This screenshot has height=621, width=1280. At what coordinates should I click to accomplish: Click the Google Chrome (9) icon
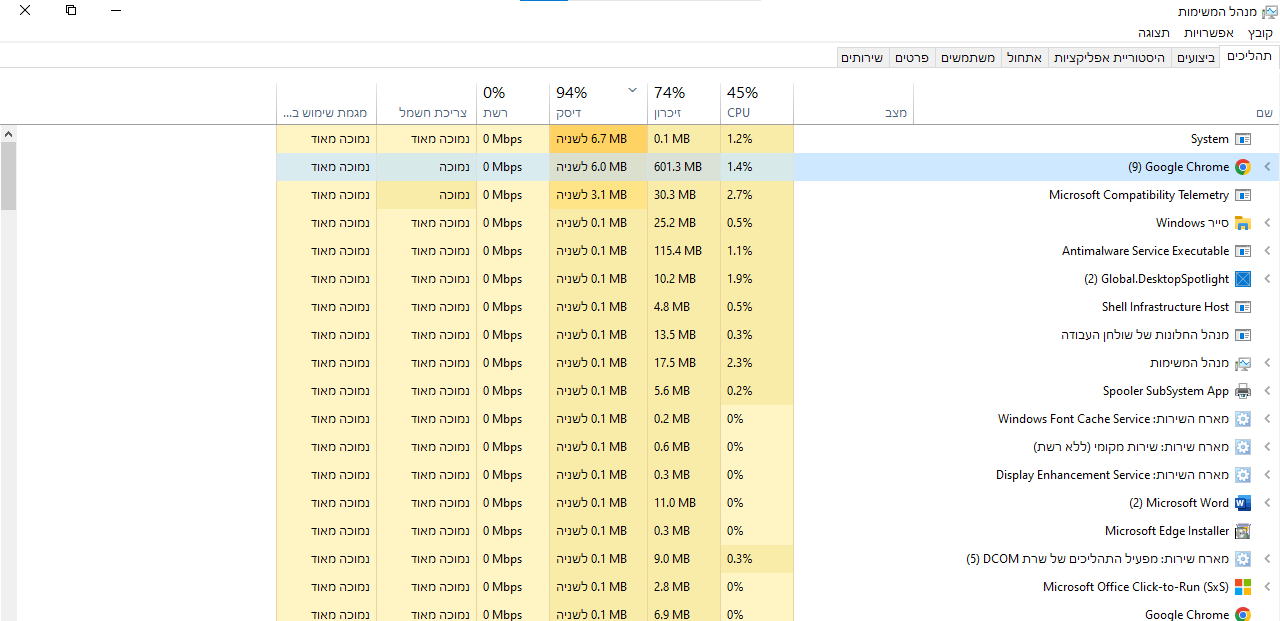click(1243, 167)
